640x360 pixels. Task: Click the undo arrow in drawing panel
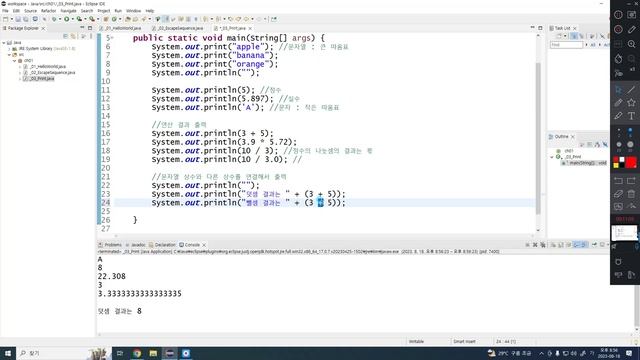(x=618, y=181)
